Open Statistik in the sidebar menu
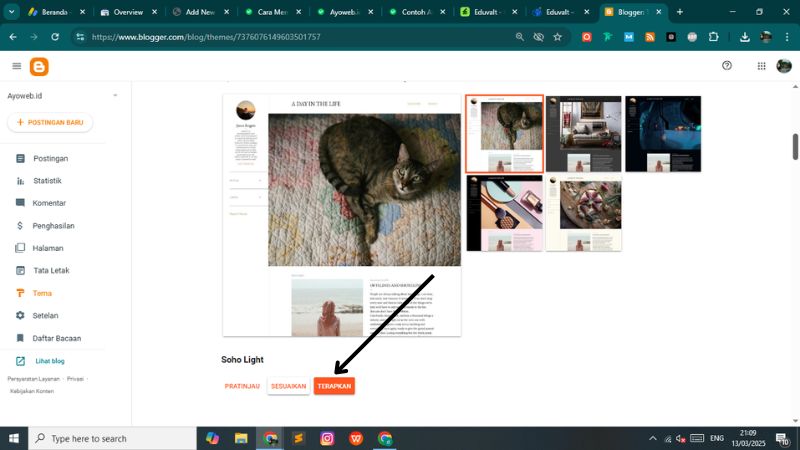 point(47,181)
